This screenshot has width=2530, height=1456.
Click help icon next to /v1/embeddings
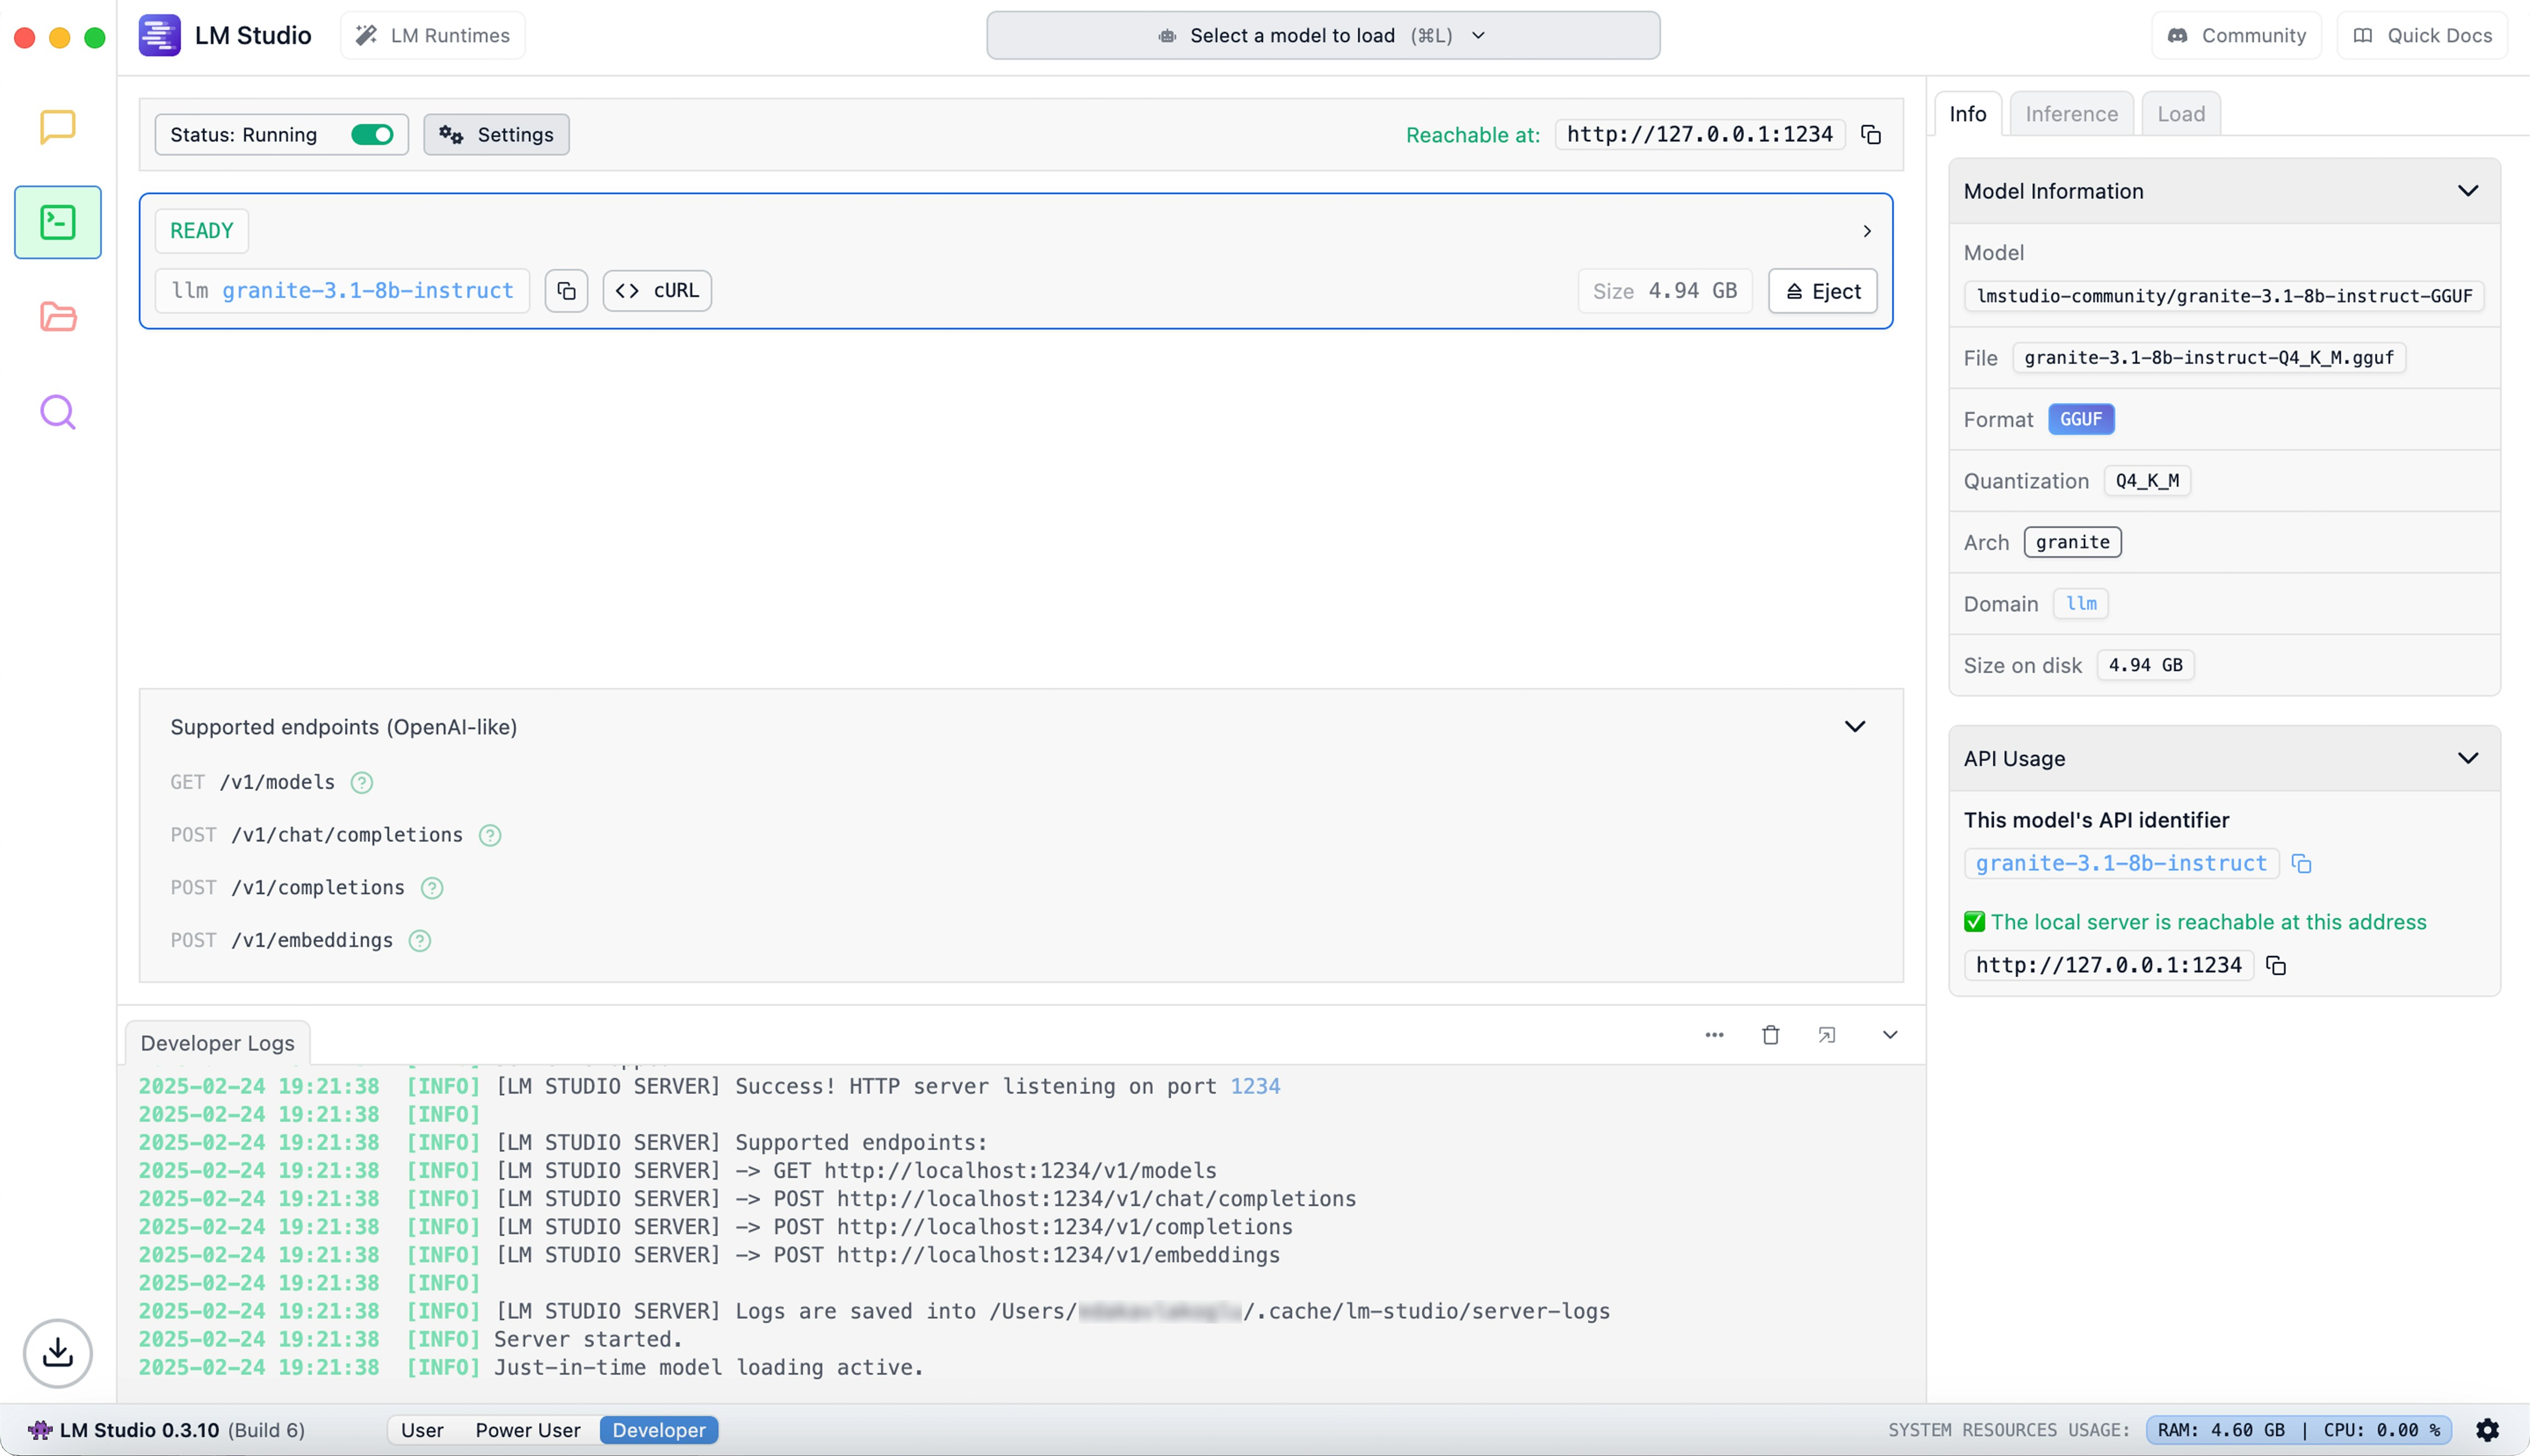420,941
